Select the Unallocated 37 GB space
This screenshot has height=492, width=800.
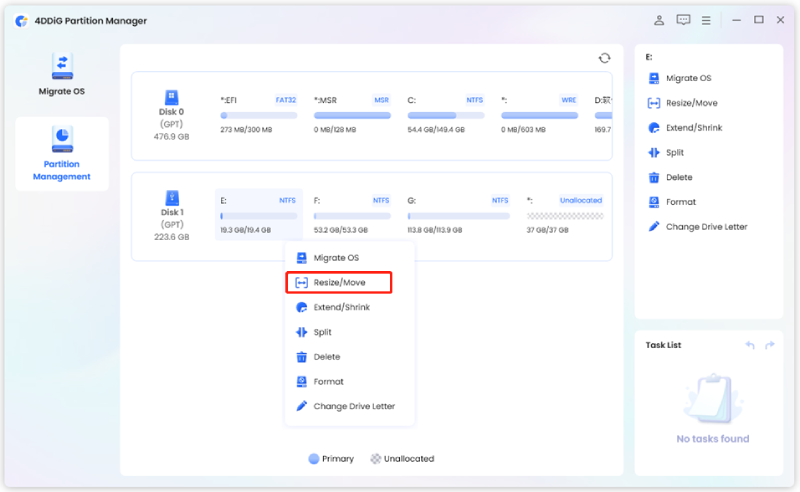pyautogui.click(x=565, y=215)
